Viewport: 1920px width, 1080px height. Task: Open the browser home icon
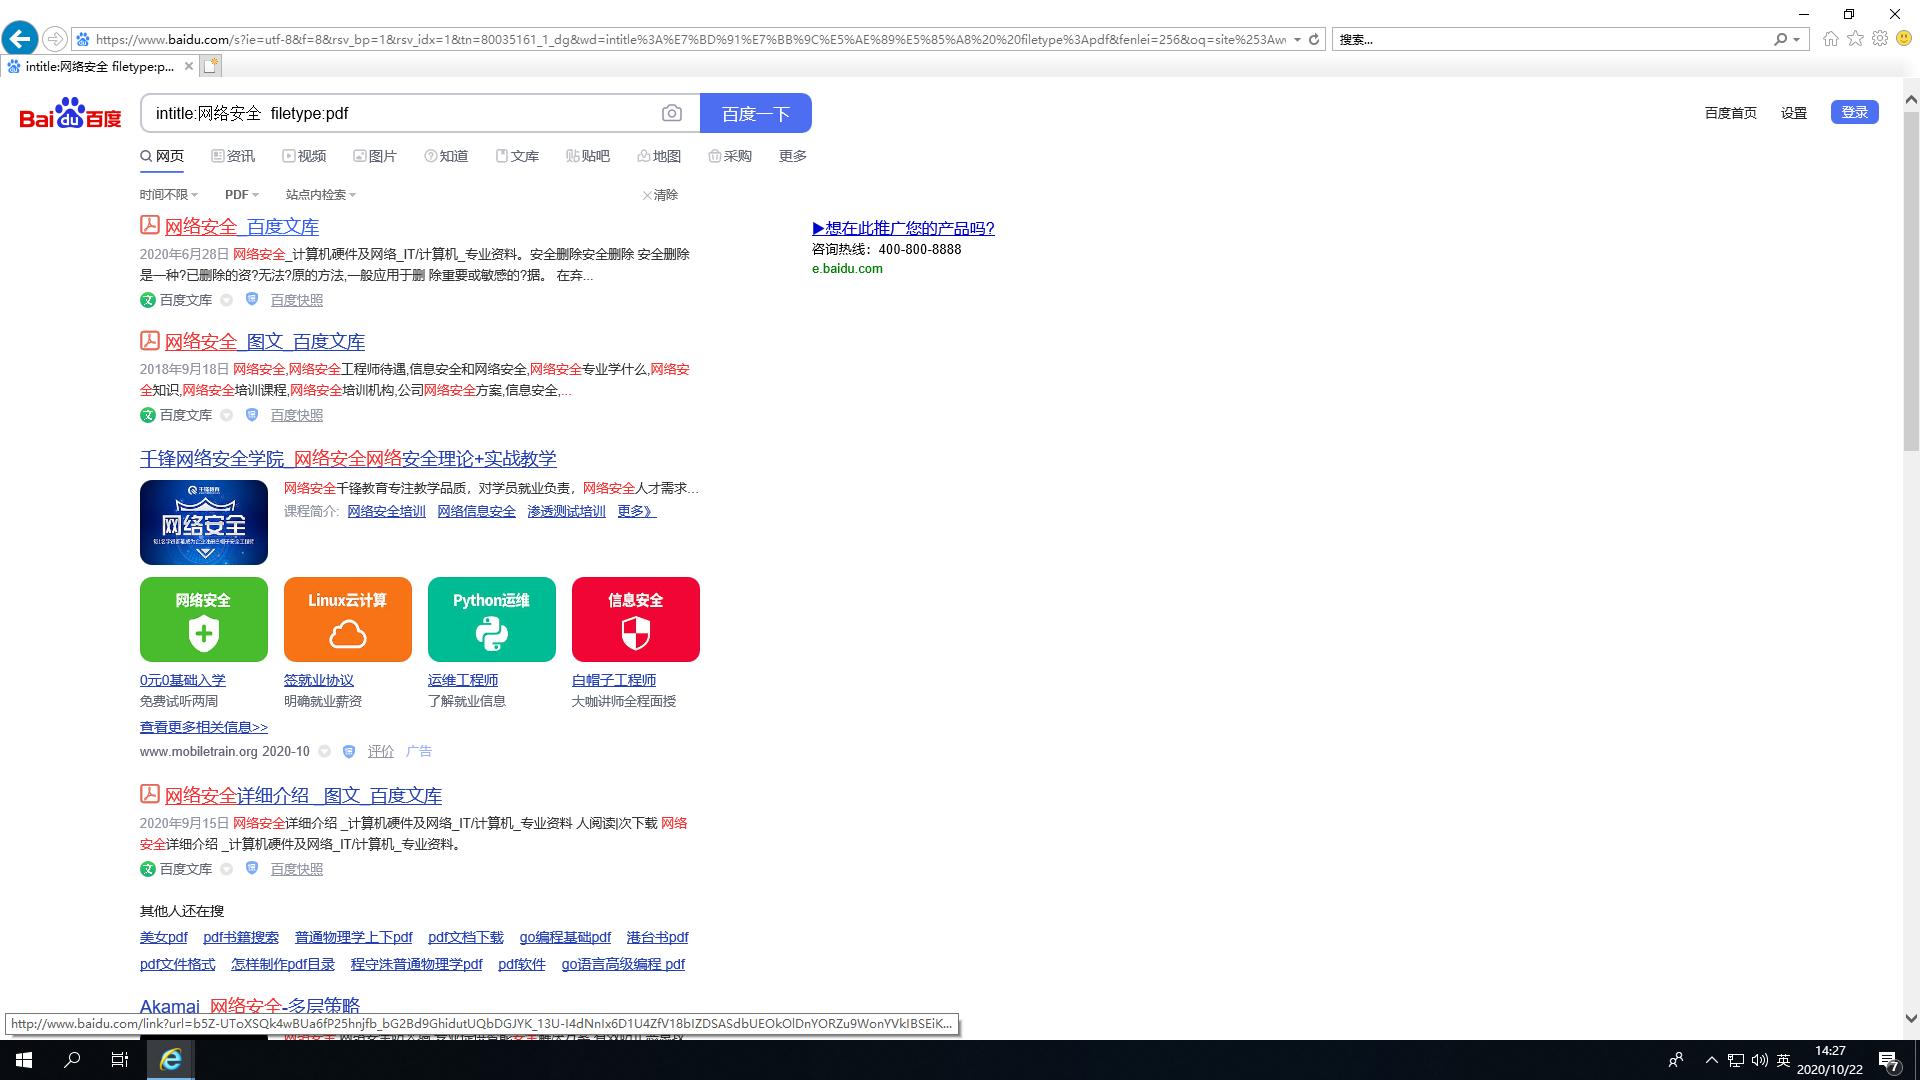(1830, 39)
